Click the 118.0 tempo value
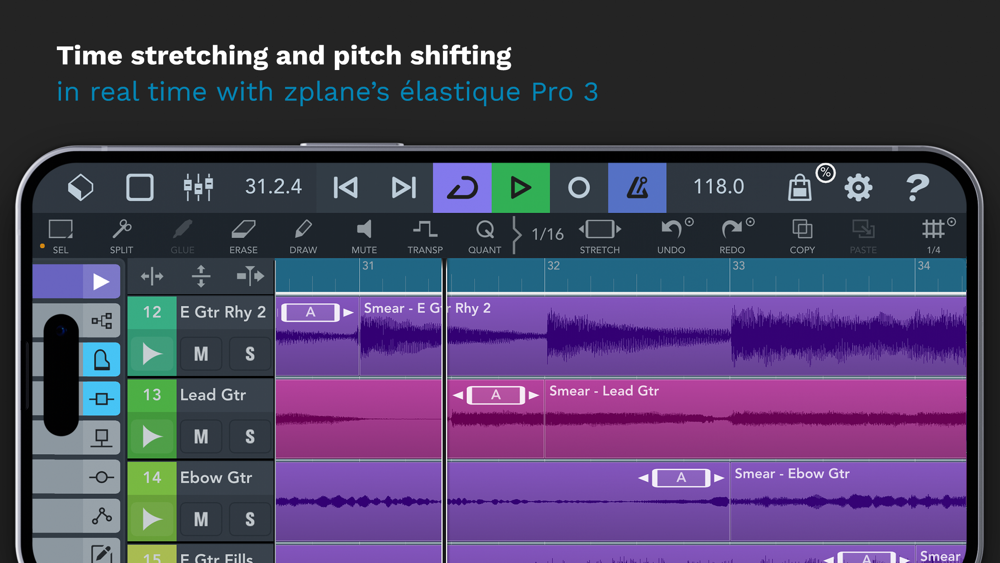This screenshot has height=563, width=1000. pyautogui.click(x=719, y=187)
